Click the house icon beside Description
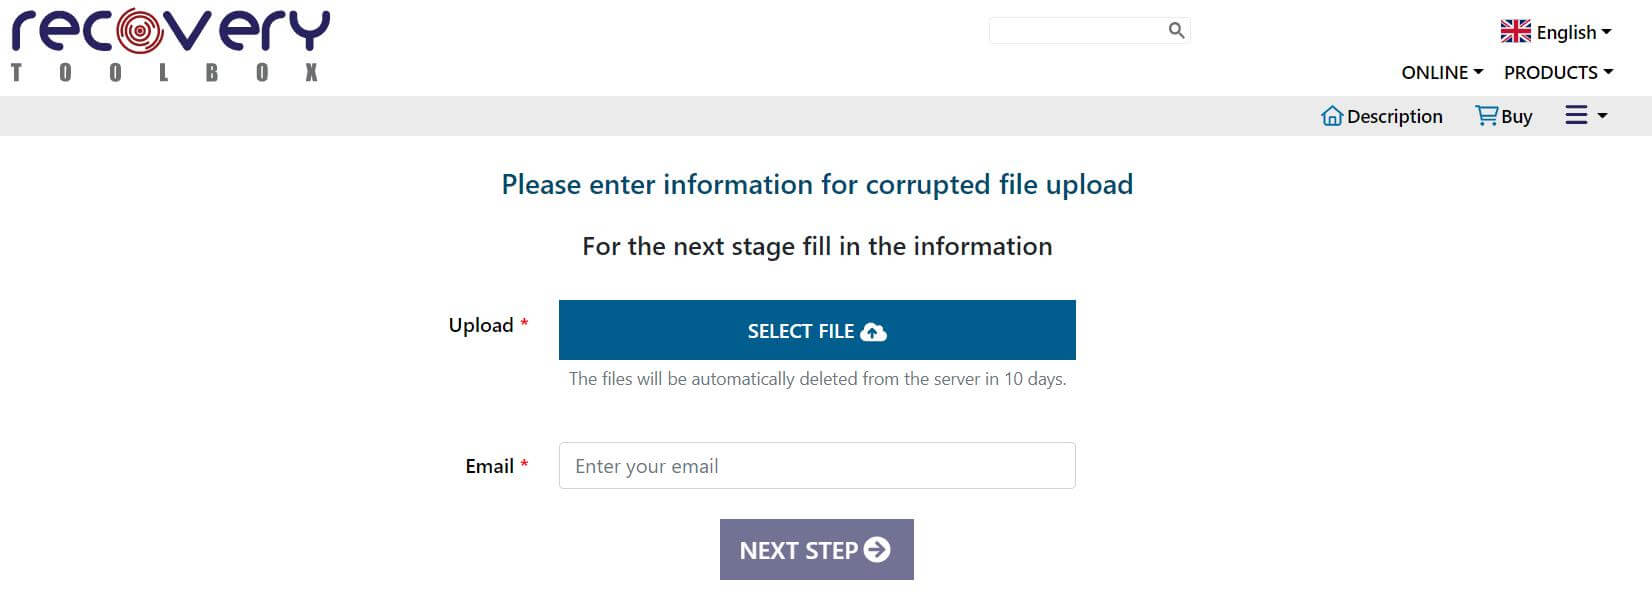Screen dimensions: 1652x604 tap(1331, 116)
